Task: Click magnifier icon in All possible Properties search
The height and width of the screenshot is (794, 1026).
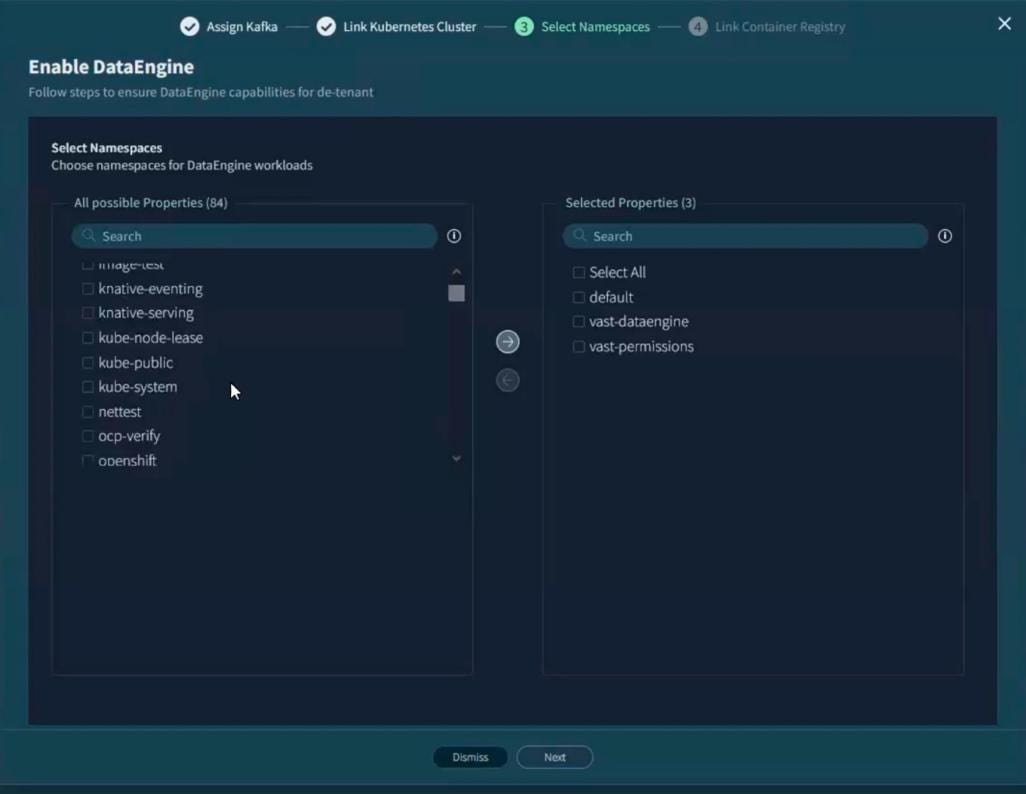Action: [89, 236]
